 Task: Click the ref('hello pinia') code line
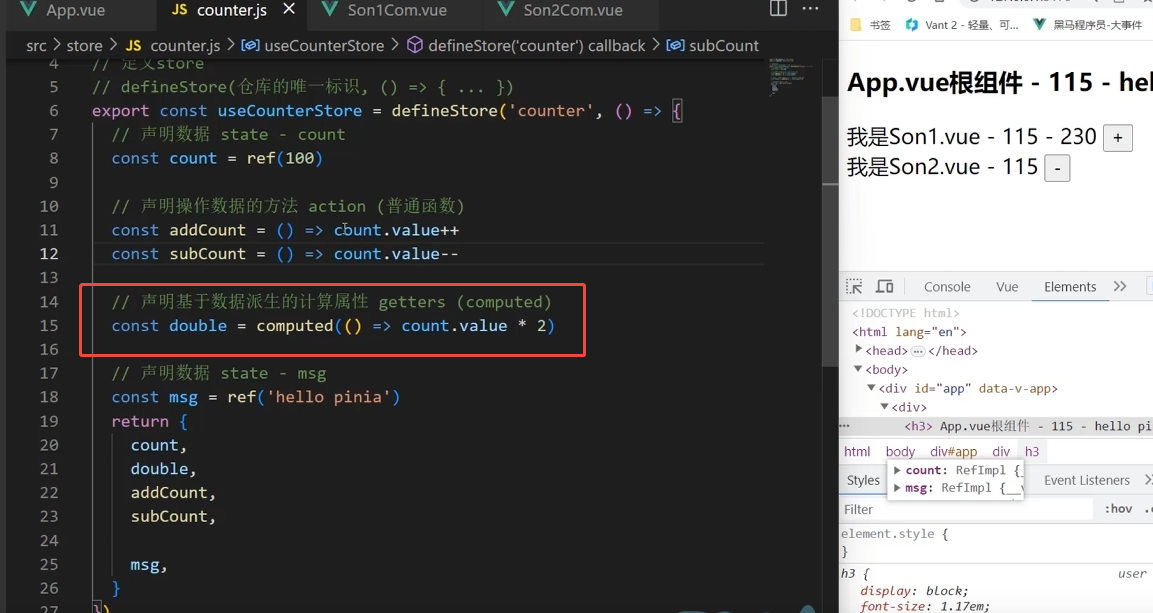click(255, 397)
